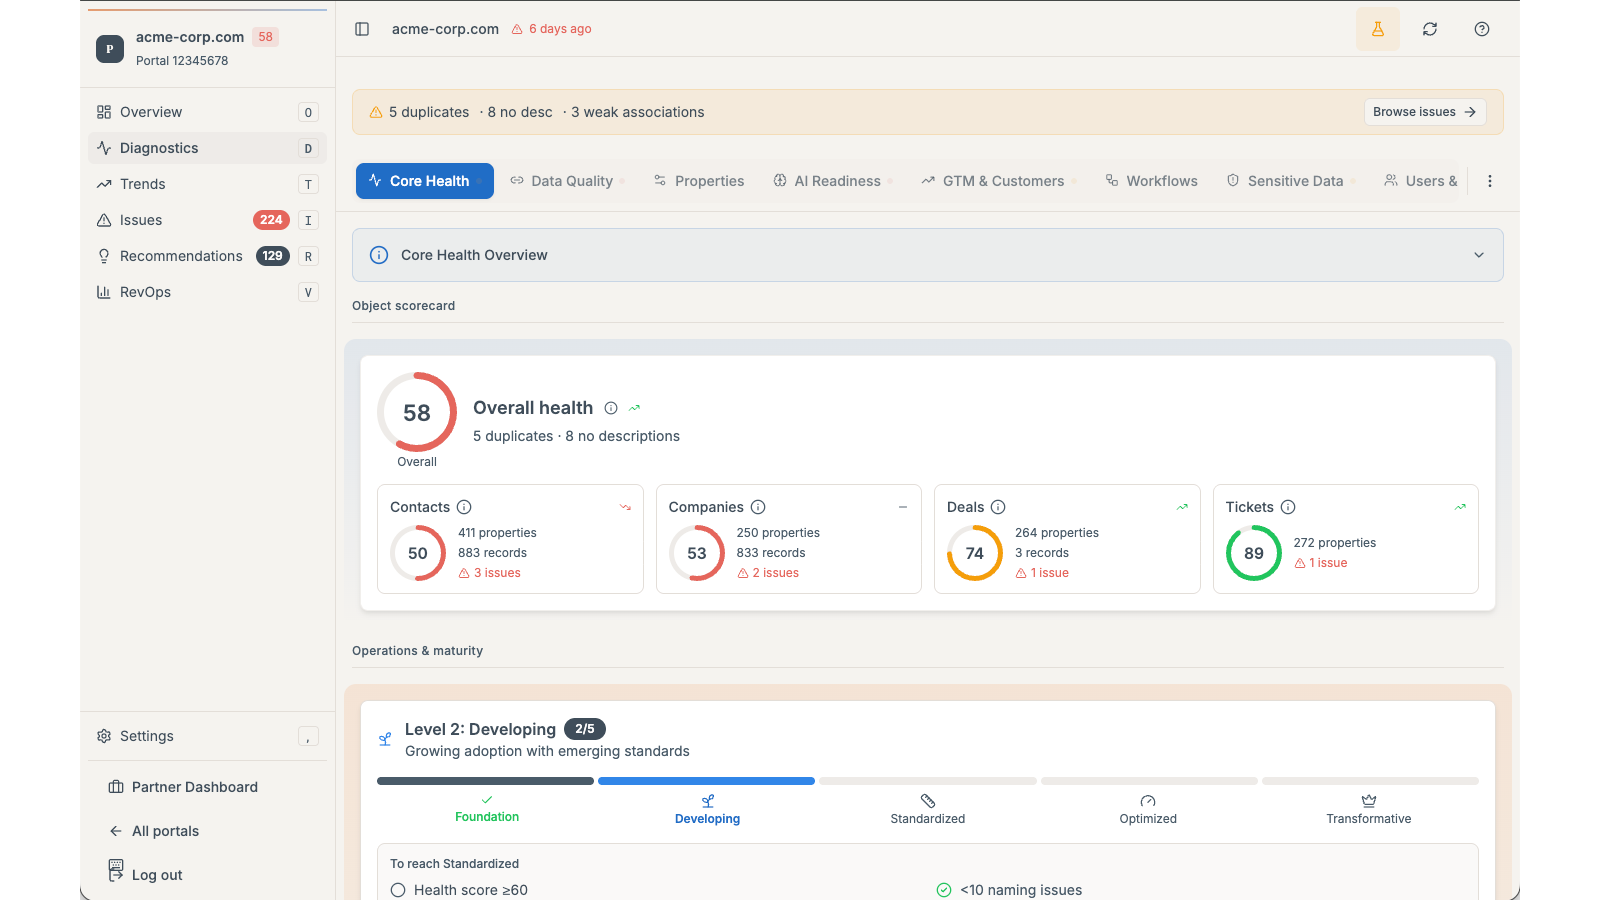Image resolution: width=1600 pixels, height=900 pixels.
Task: Click '3 issues' in Contacts card
Action: coord(490,573)
